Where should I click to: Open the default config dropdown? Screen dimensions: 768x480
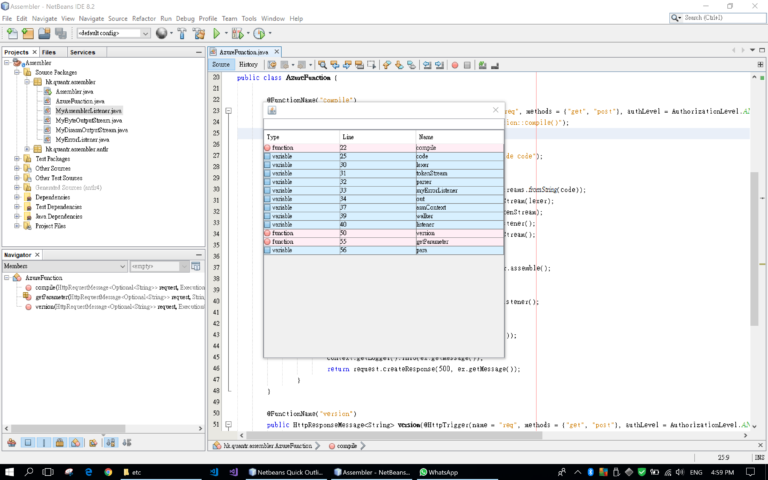pyautogui.click(x=113, y=33)
